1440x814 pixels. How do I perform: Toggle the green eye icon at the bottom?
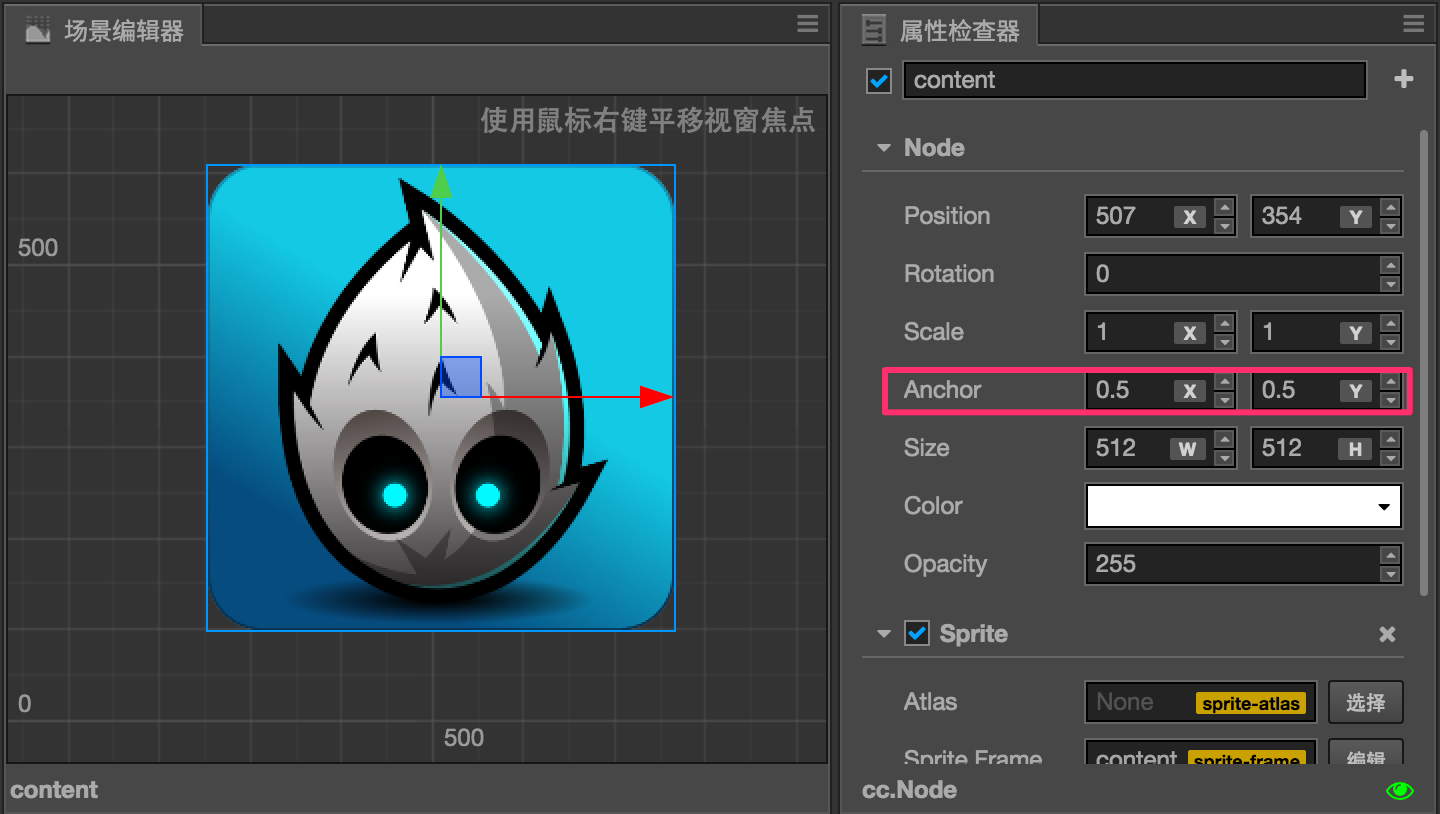(1400, 791)
